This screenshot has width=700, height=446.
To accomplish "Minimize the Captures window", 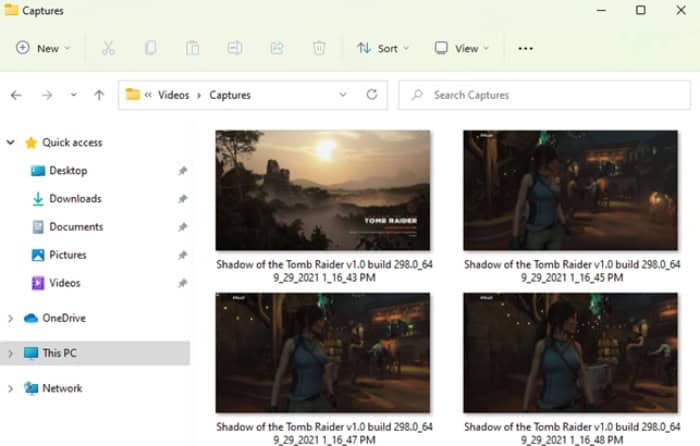I will tap(601, 10).
